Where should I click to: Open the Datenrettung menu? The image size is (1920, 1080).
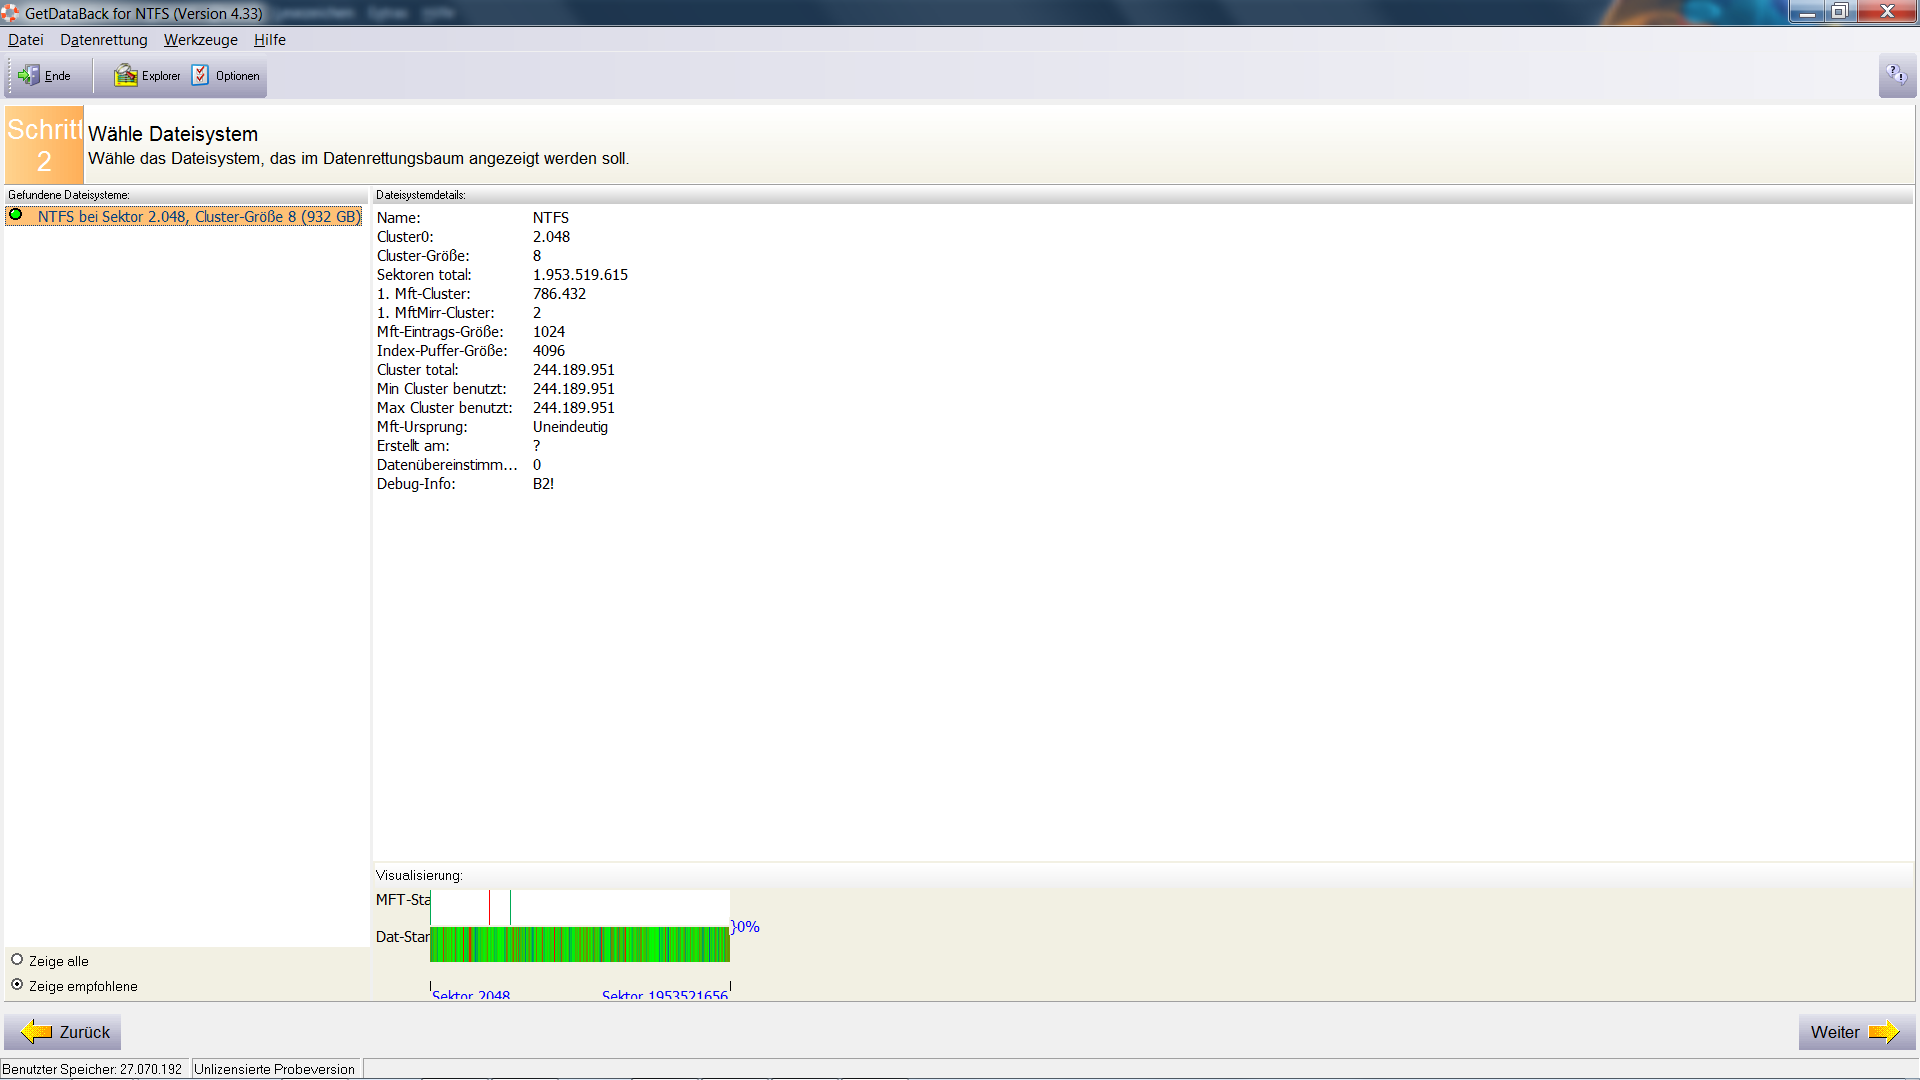click(104, 40)
